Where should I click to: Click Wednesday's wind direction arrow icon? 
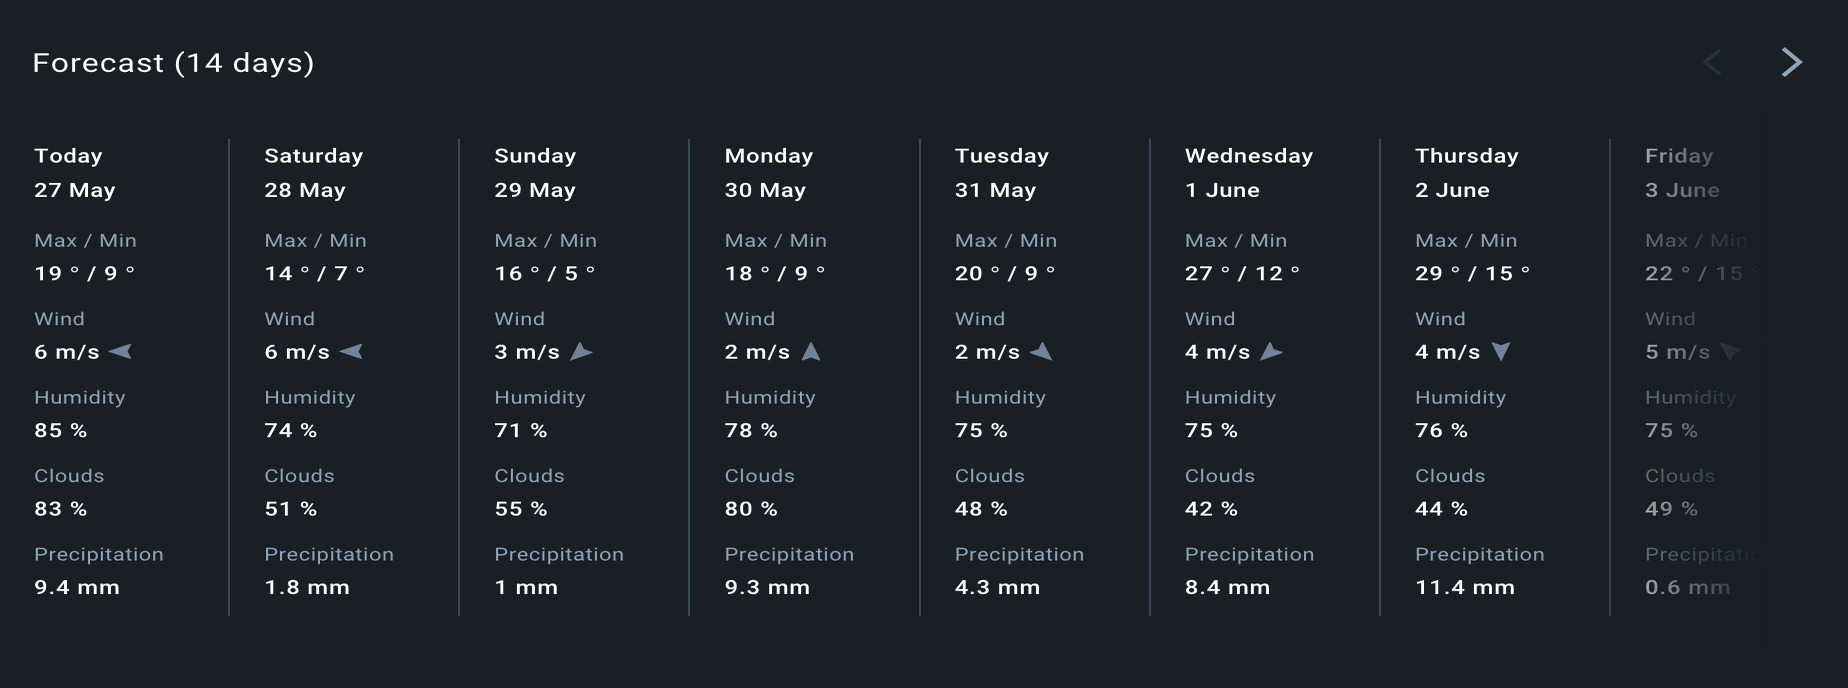[x=1271, y=352]
